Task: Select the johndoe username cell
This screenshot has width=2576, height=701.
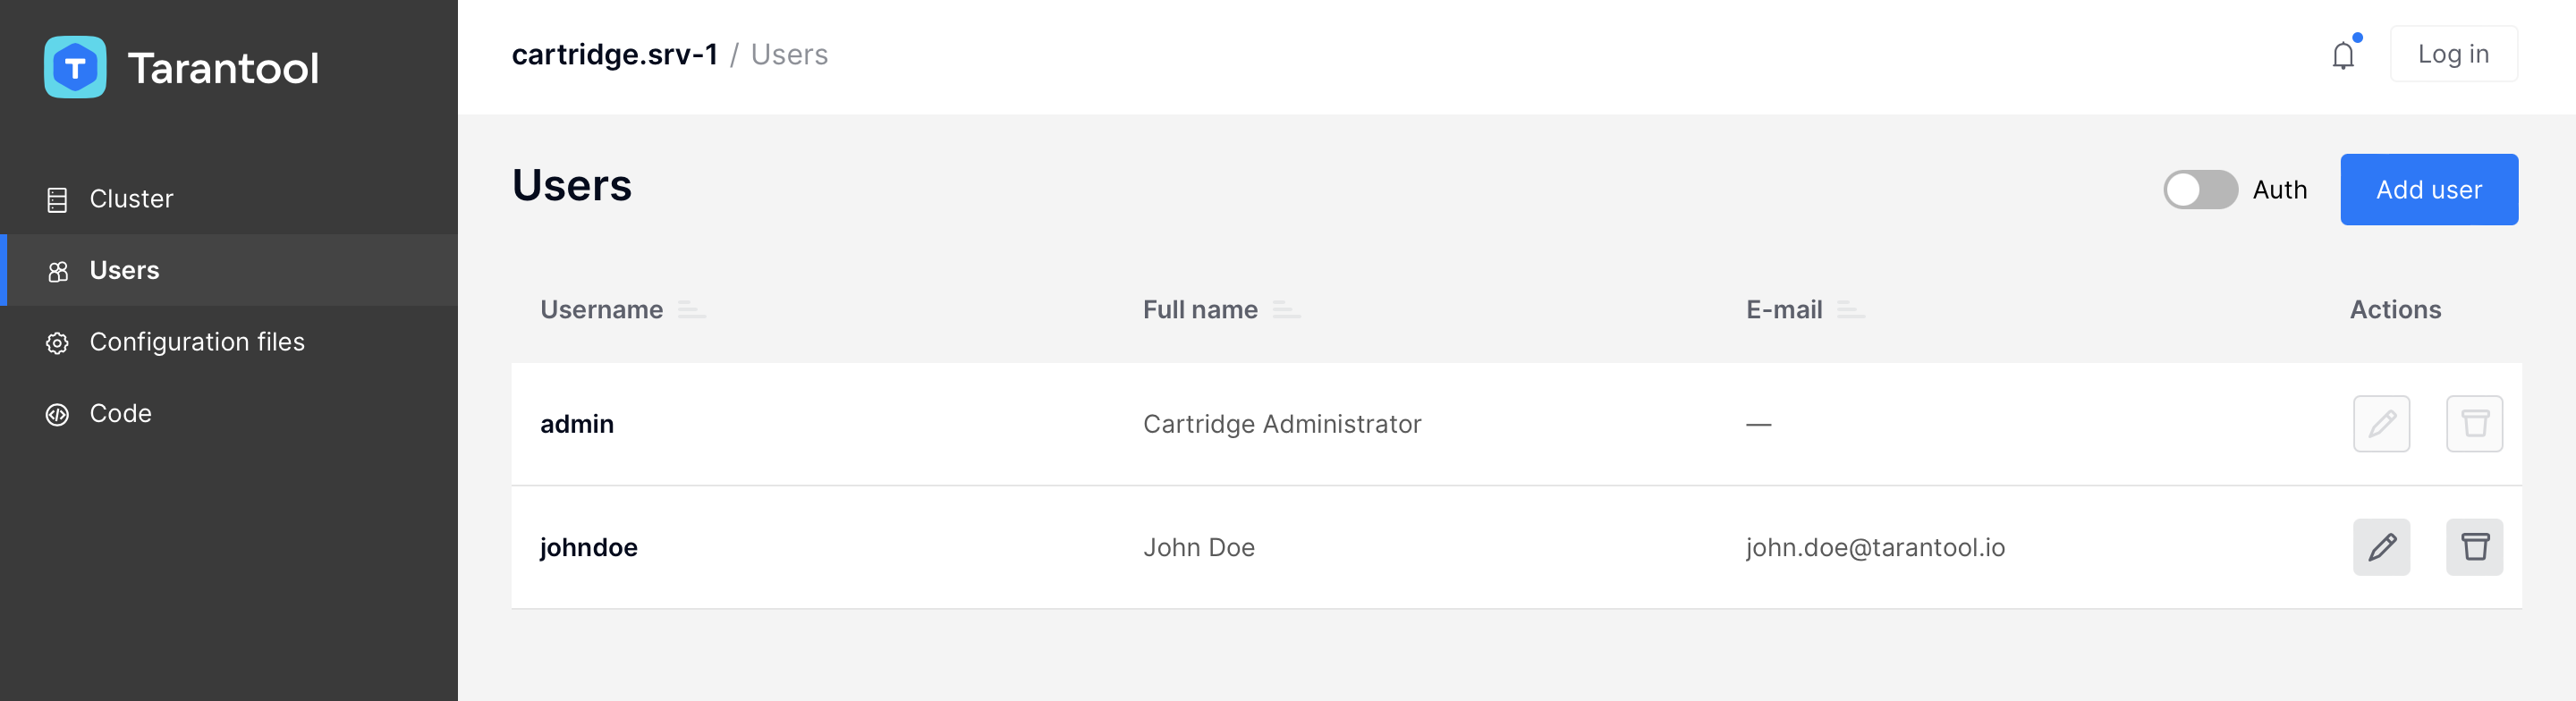Action: [588, 548]
